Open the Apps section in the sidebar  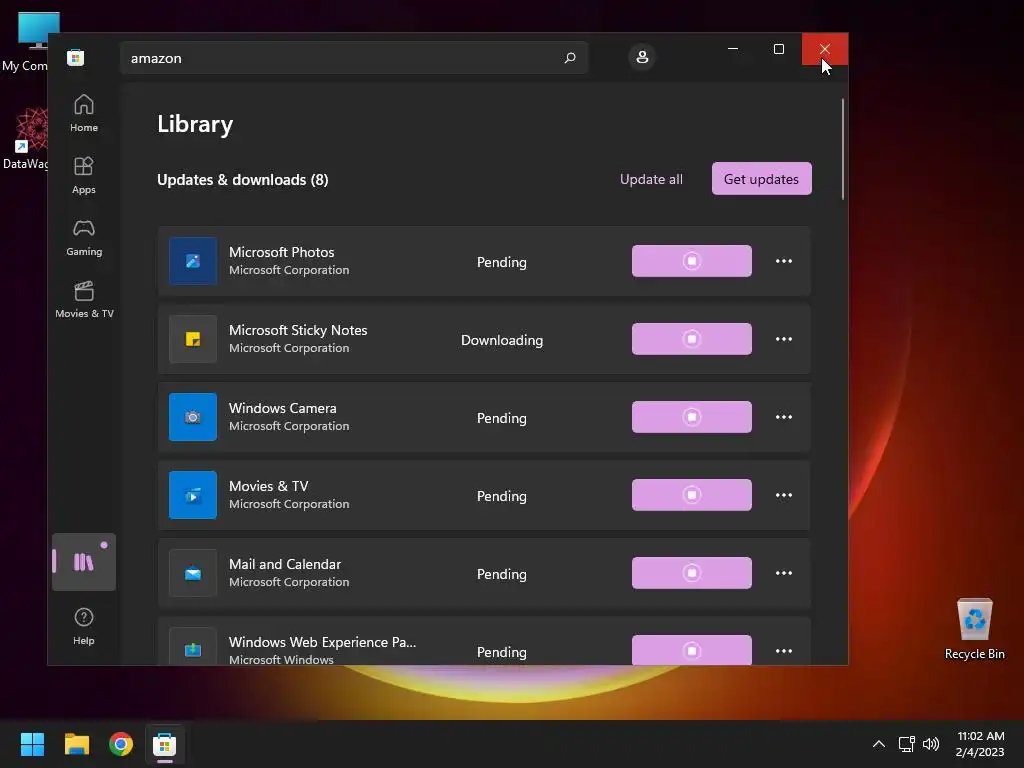(84, 175)
